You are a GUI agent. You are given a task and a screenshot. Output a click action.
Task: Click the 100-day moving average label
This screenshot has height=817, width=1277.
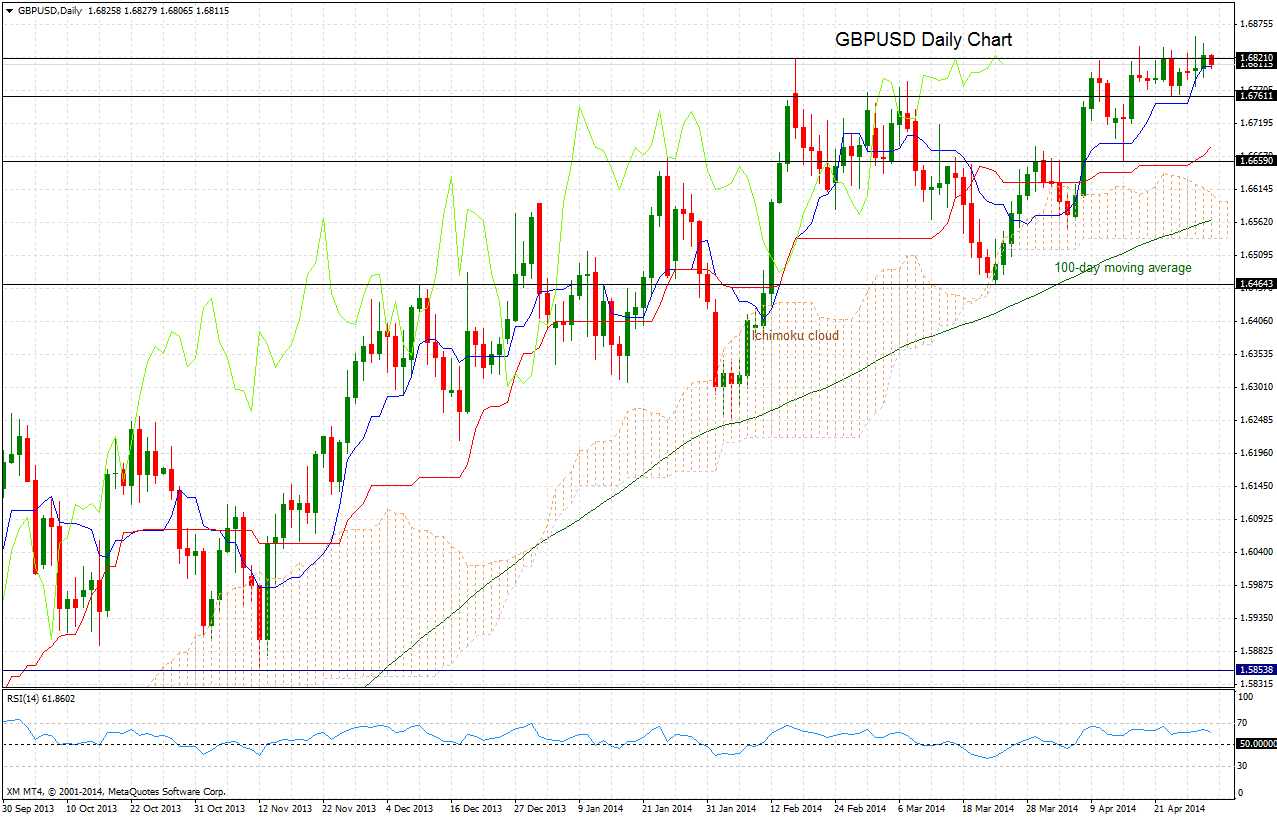click(1123, 268)
